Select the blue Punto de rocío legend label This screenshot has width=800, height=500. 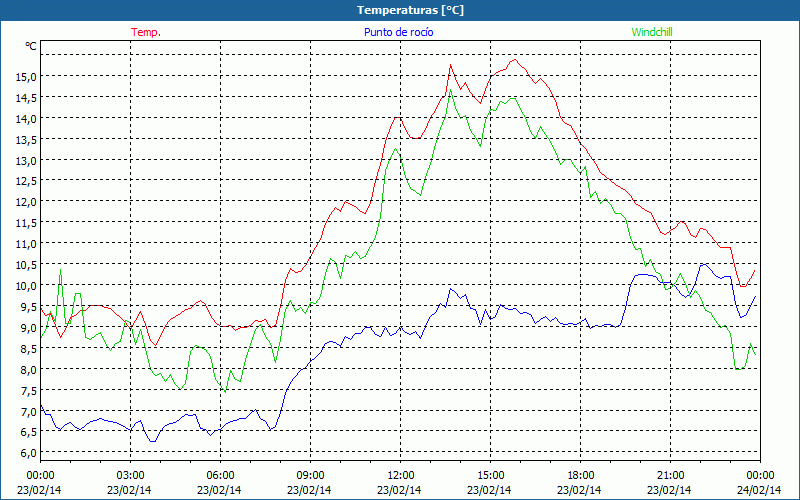coord(398,32)
